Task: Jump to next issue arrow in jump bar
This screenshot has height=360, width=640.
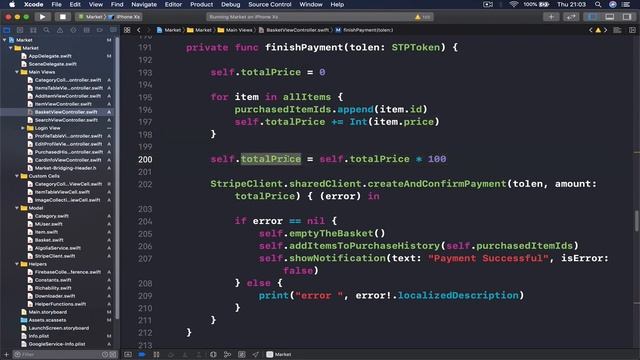Action: coord(606,30)
